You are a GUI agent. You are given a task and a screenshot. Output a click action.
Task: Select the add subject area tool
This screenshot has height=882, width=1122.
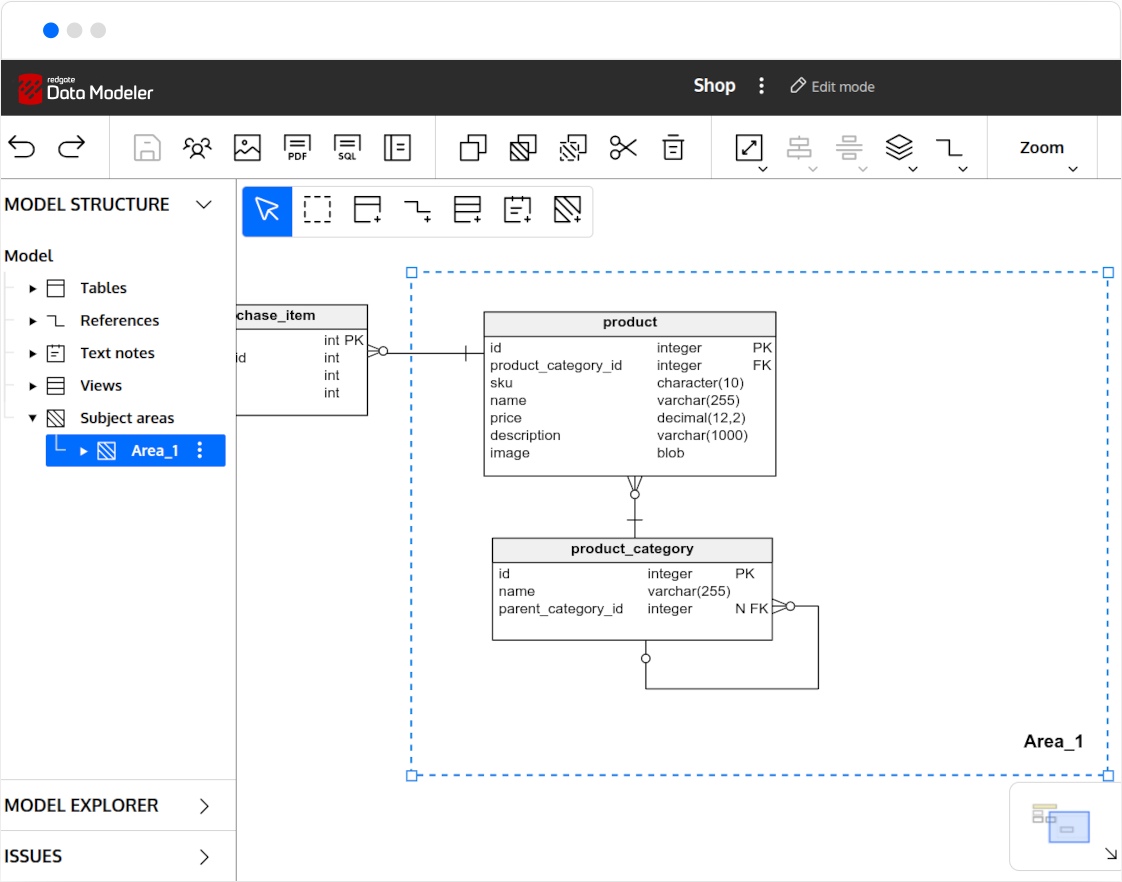[x=567, y=210]
